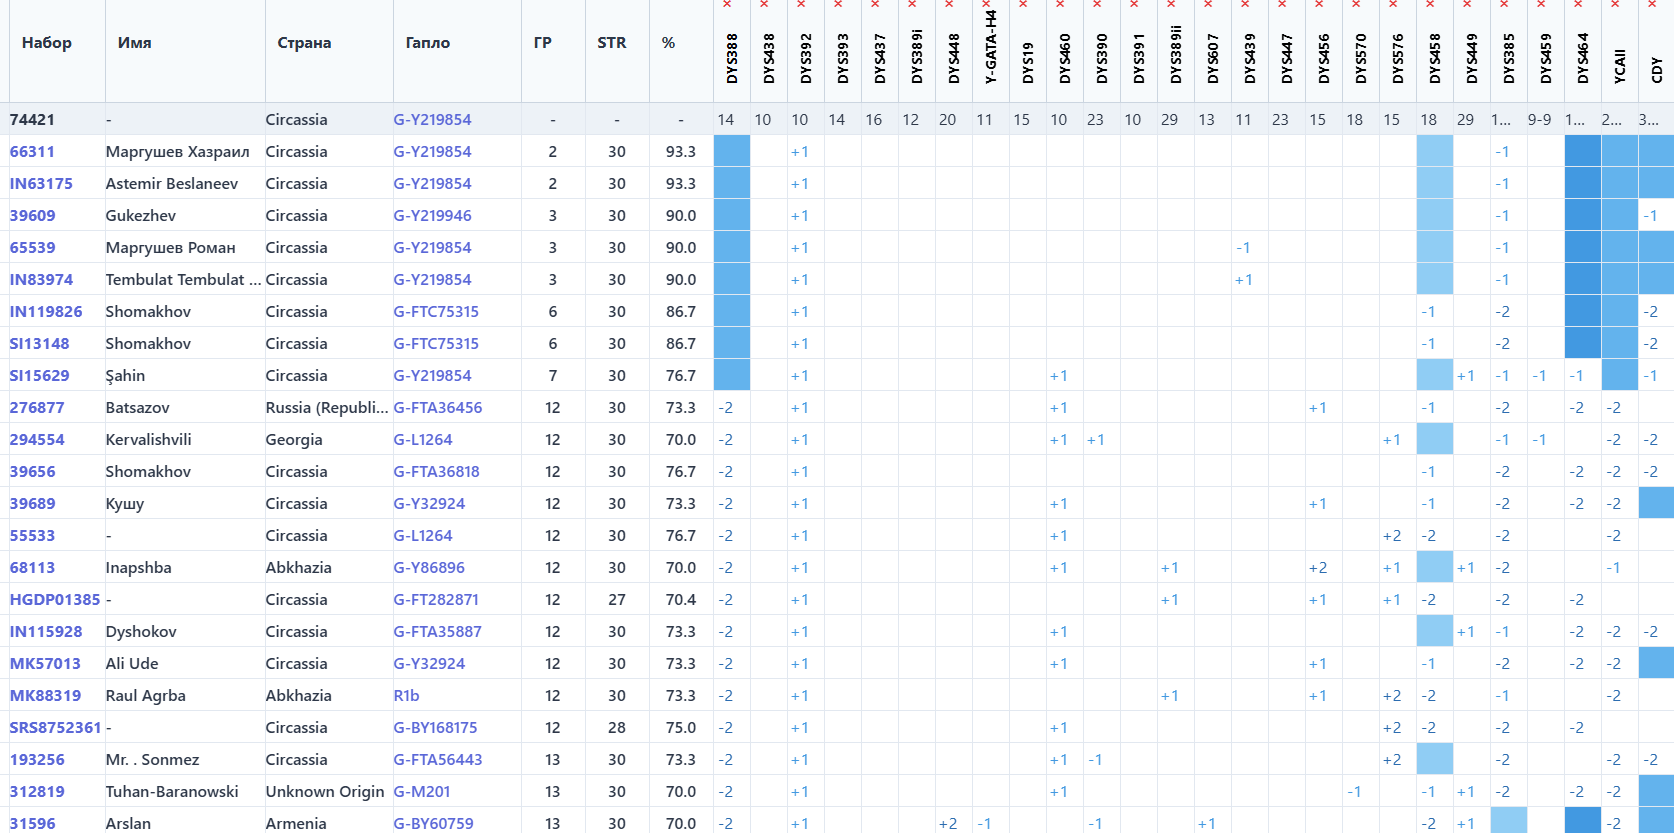Open kit HGDP01385 link

coord(55,600)
